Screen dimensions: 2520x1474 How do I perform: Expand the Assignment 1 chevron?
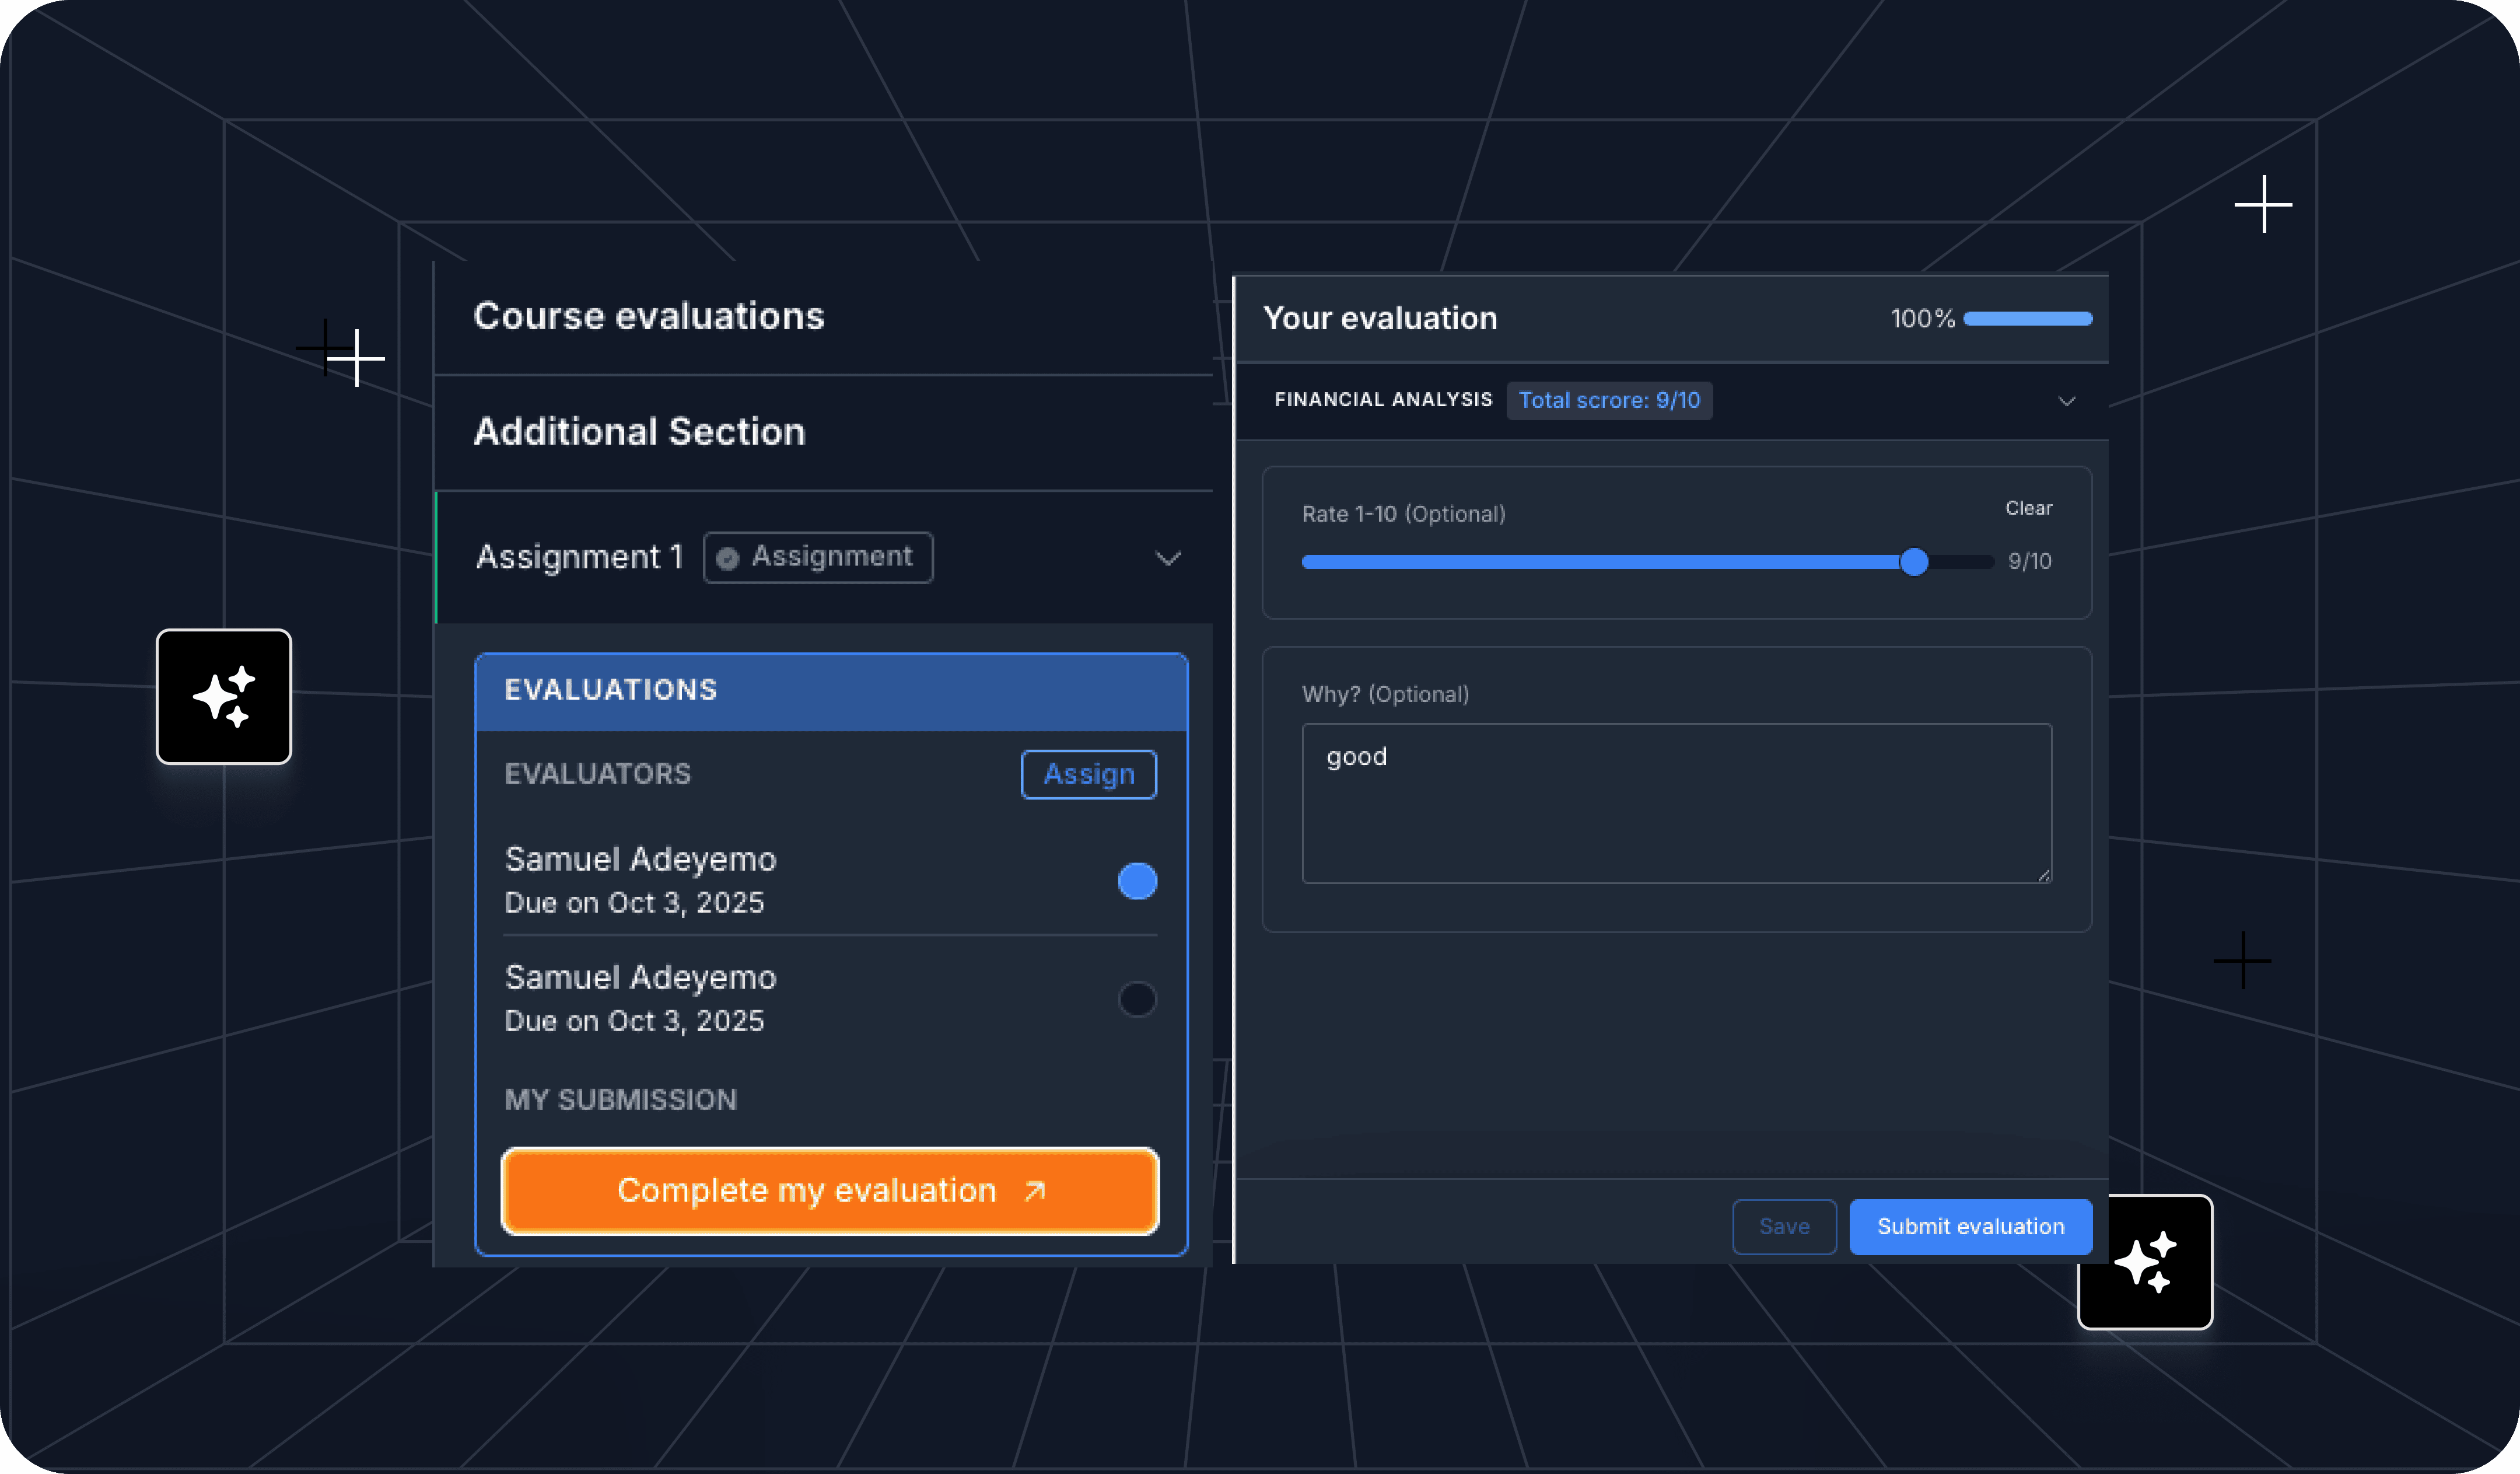tap(1168, 558)
